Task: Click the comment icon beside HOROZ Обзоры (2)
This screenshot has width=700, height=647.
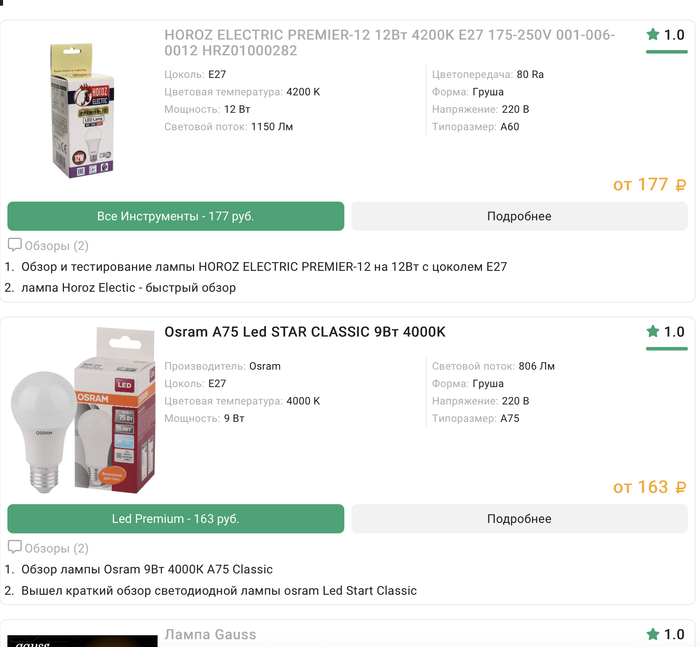Action: [x=15, y=245]
